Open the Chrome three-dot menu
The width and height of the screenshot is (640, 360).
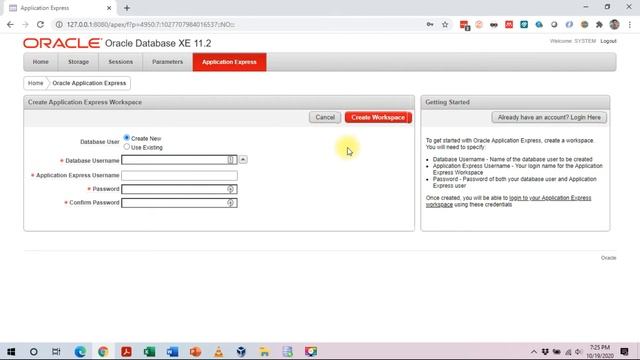(630, 24)
